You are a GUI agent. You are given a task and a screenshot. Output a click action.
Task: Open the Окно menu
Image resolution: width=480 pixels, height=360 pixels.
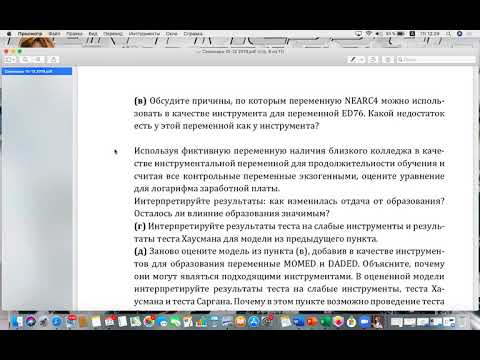click(171, 34)
